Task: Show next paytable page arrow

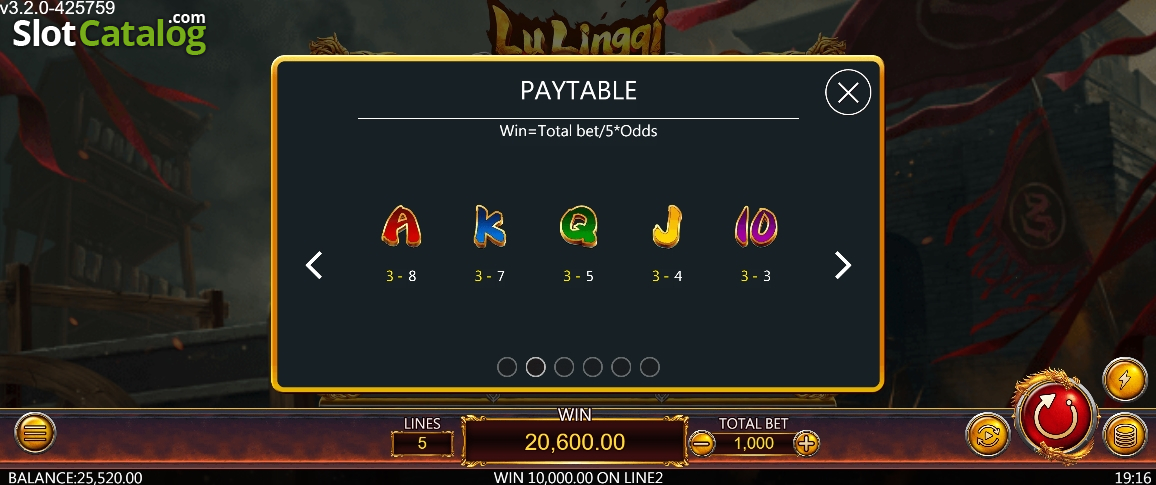Action: pyautogui.click(x=843, y=265)
